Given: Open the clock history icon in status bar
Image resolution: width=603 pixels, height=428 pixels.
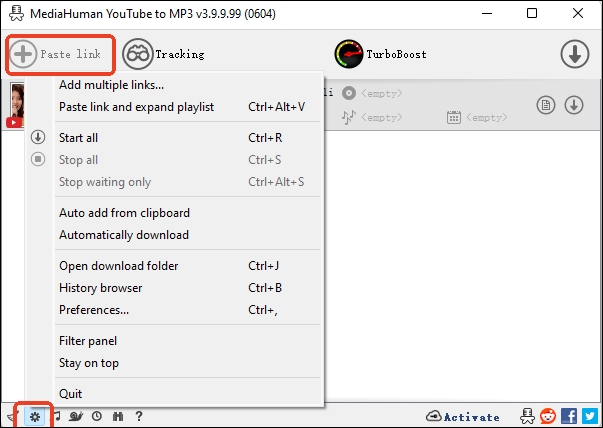Looking at the screenshot, I should (x=97, y=416).
